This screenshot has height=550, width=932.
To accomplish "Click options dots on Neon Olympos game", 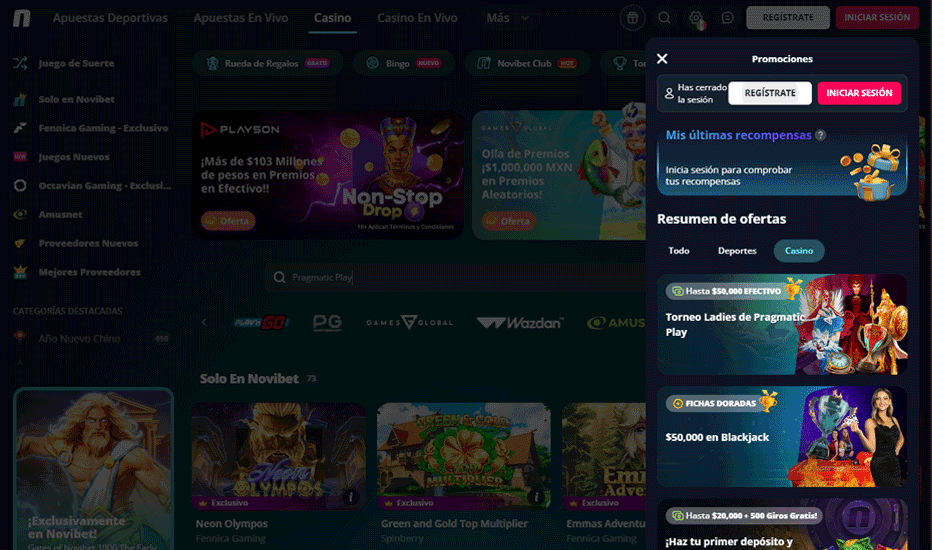I will tap(350, 496).
